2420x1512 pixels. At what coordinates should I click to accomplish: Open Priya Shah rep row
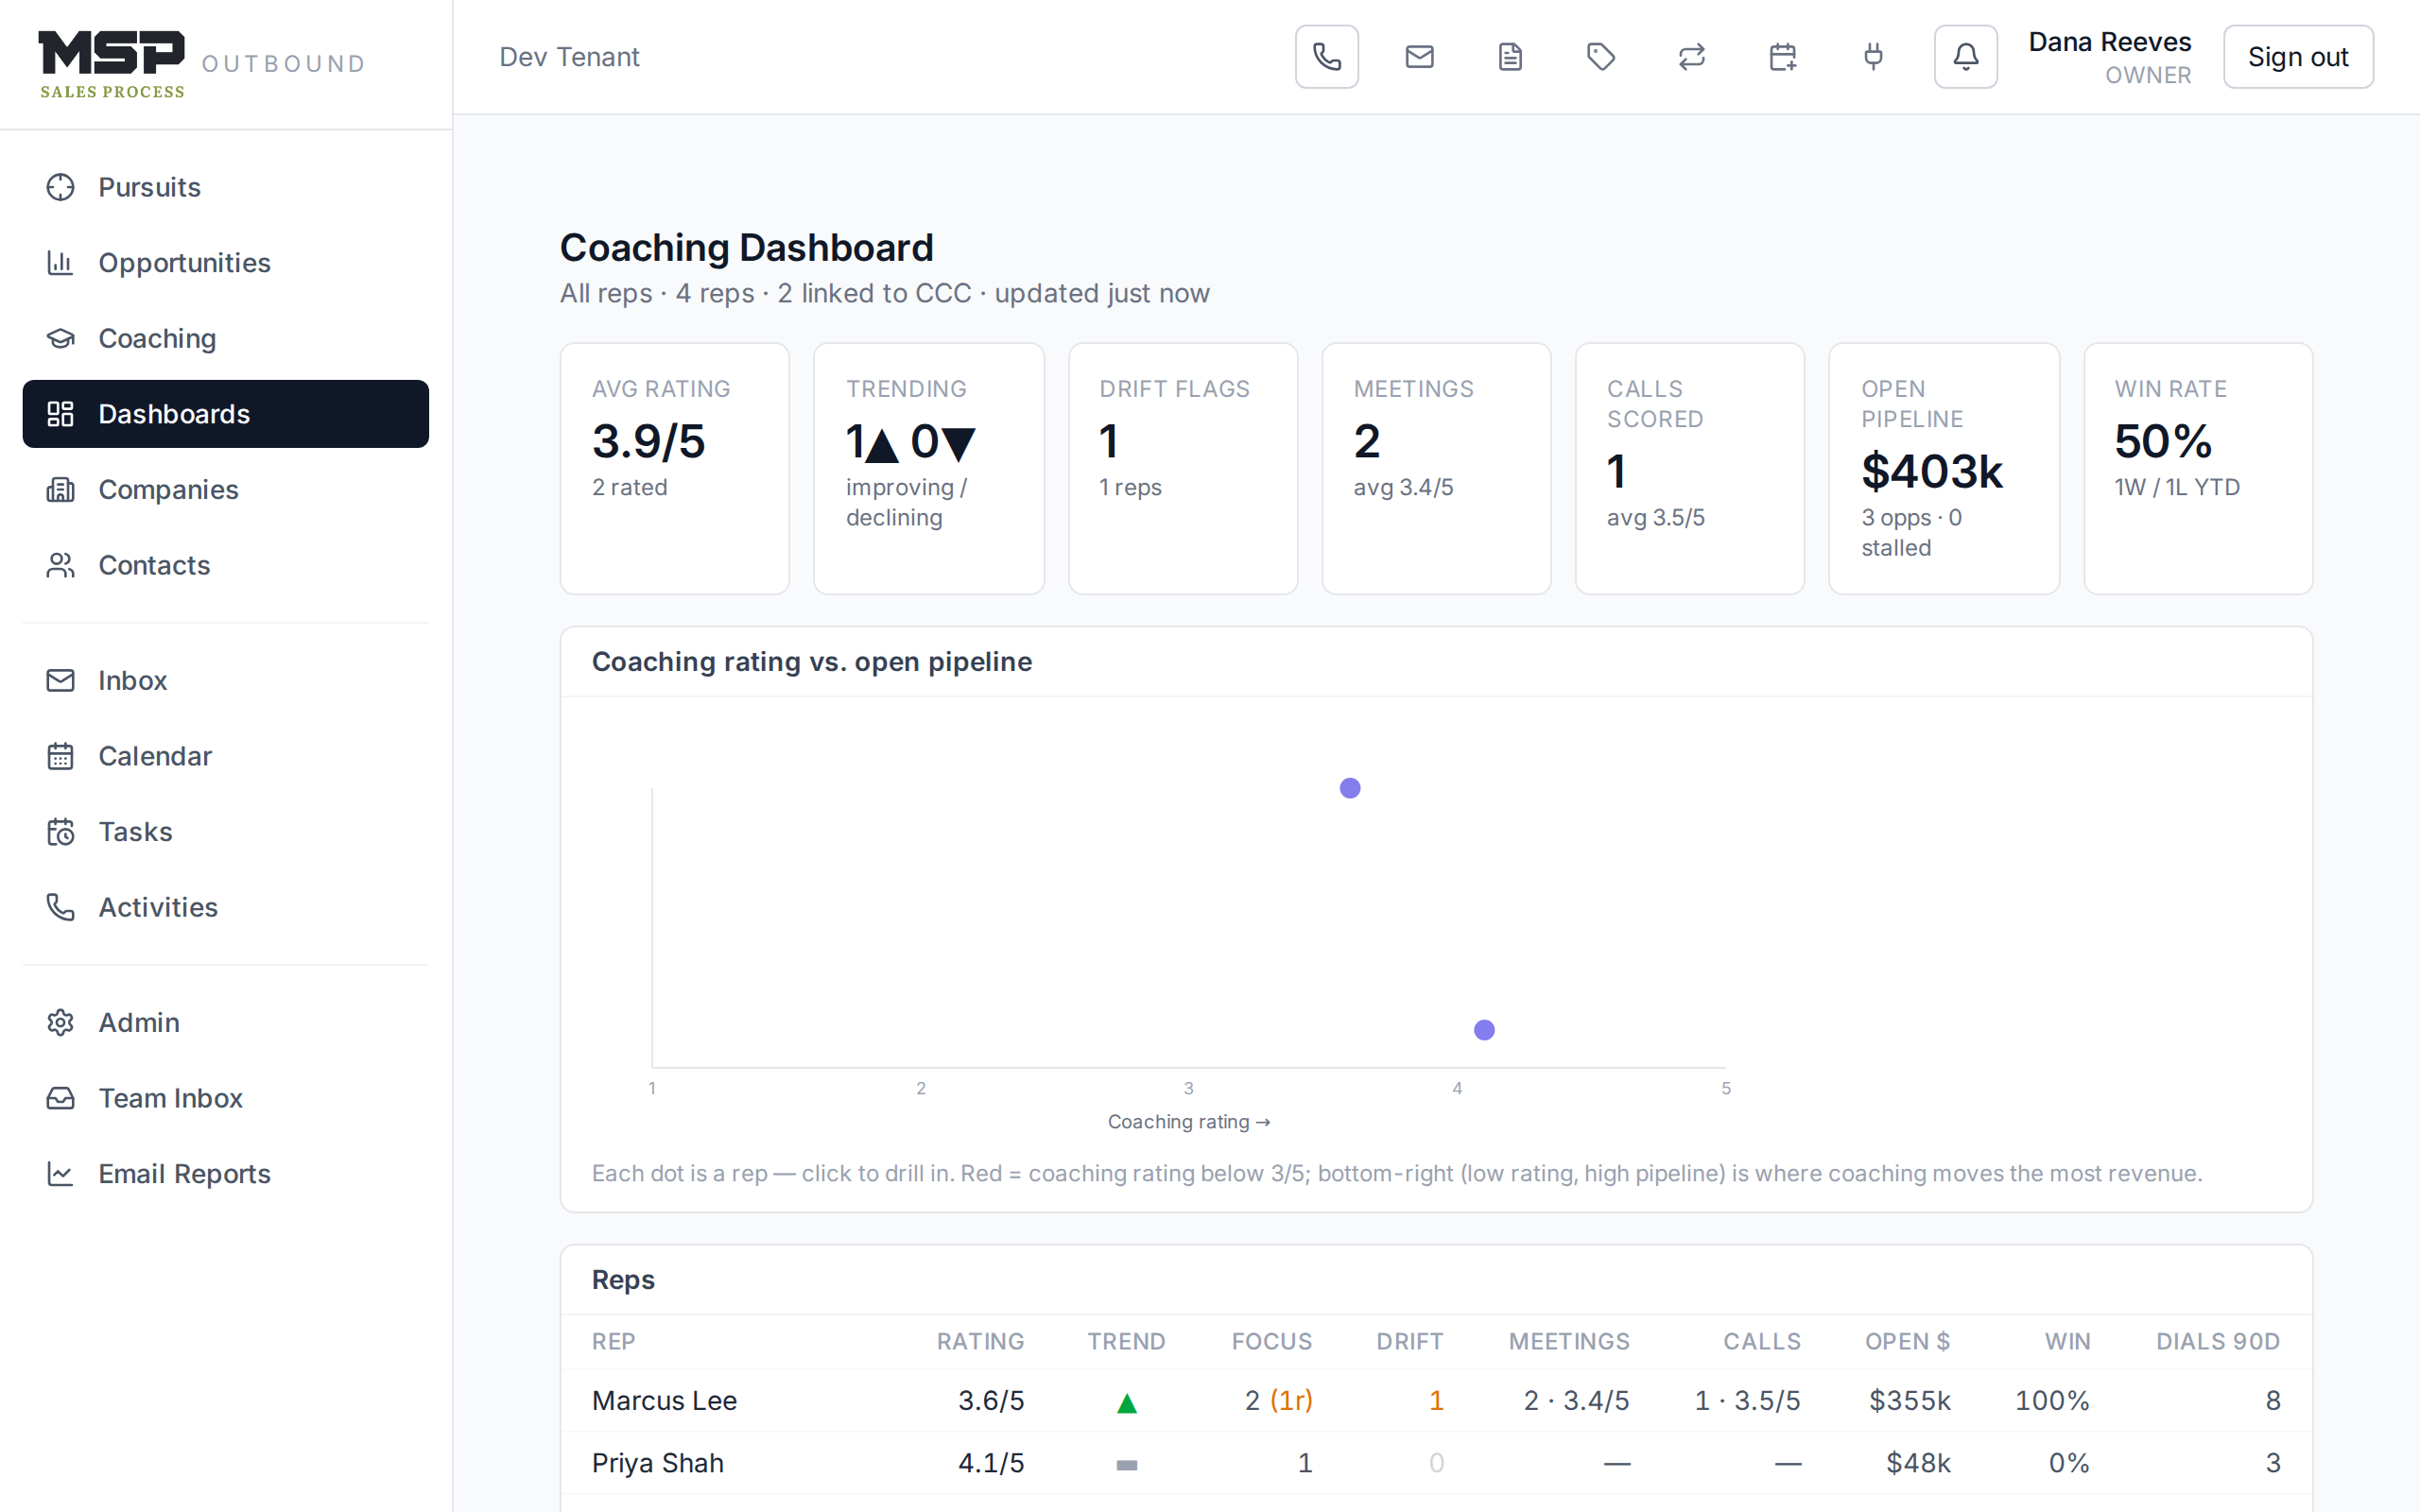coord(1436,1463)
